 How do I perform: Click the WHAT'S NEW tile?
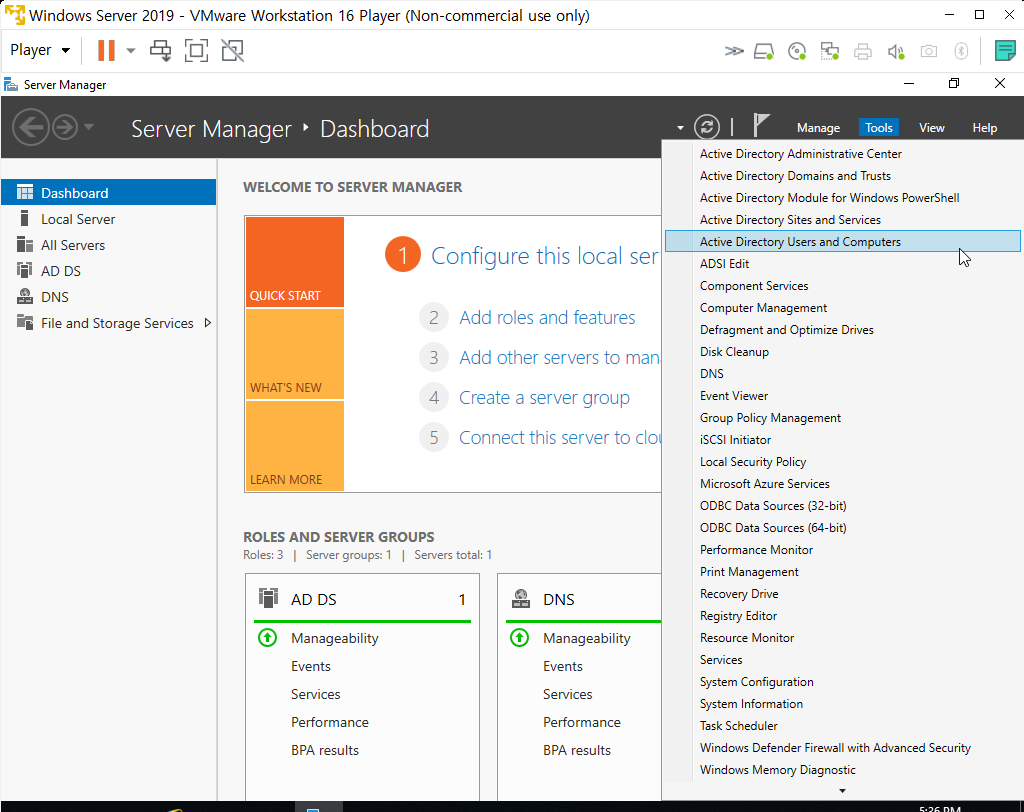tap(295, 354)
